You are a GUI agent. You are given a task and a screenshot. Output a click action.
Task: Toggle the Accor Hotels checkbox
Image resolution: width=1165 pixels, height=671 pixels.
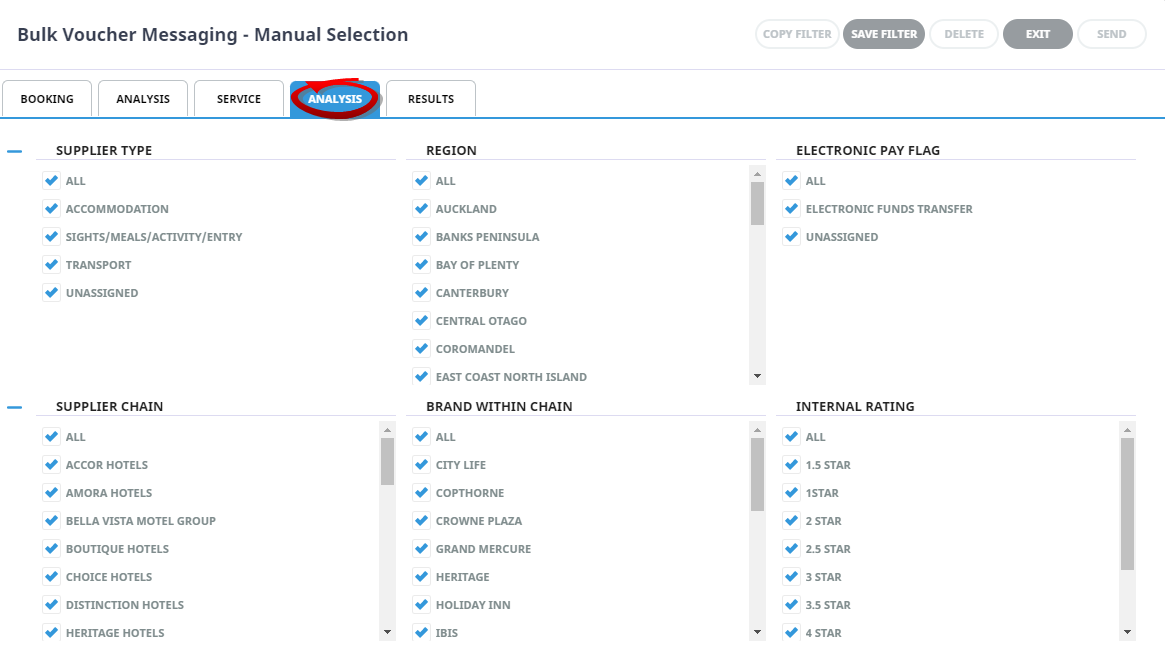(x=51, y=465)
